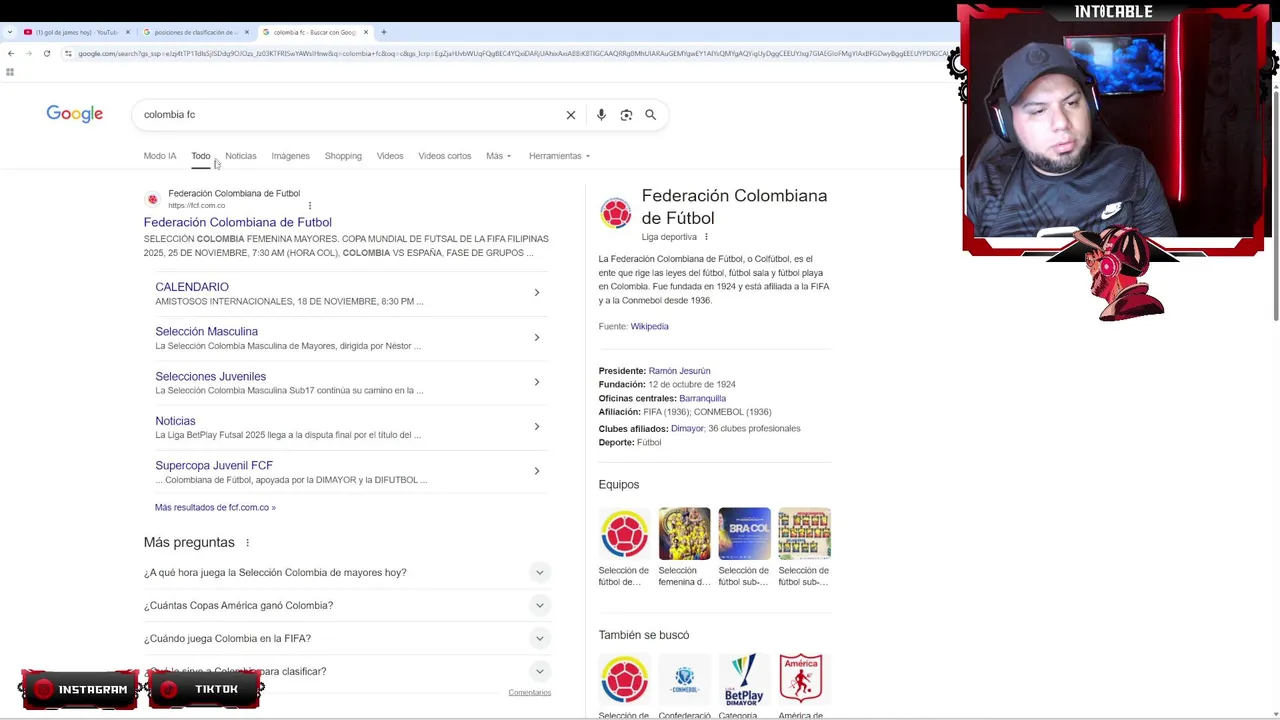Switch to Noticias results tab

241,156
